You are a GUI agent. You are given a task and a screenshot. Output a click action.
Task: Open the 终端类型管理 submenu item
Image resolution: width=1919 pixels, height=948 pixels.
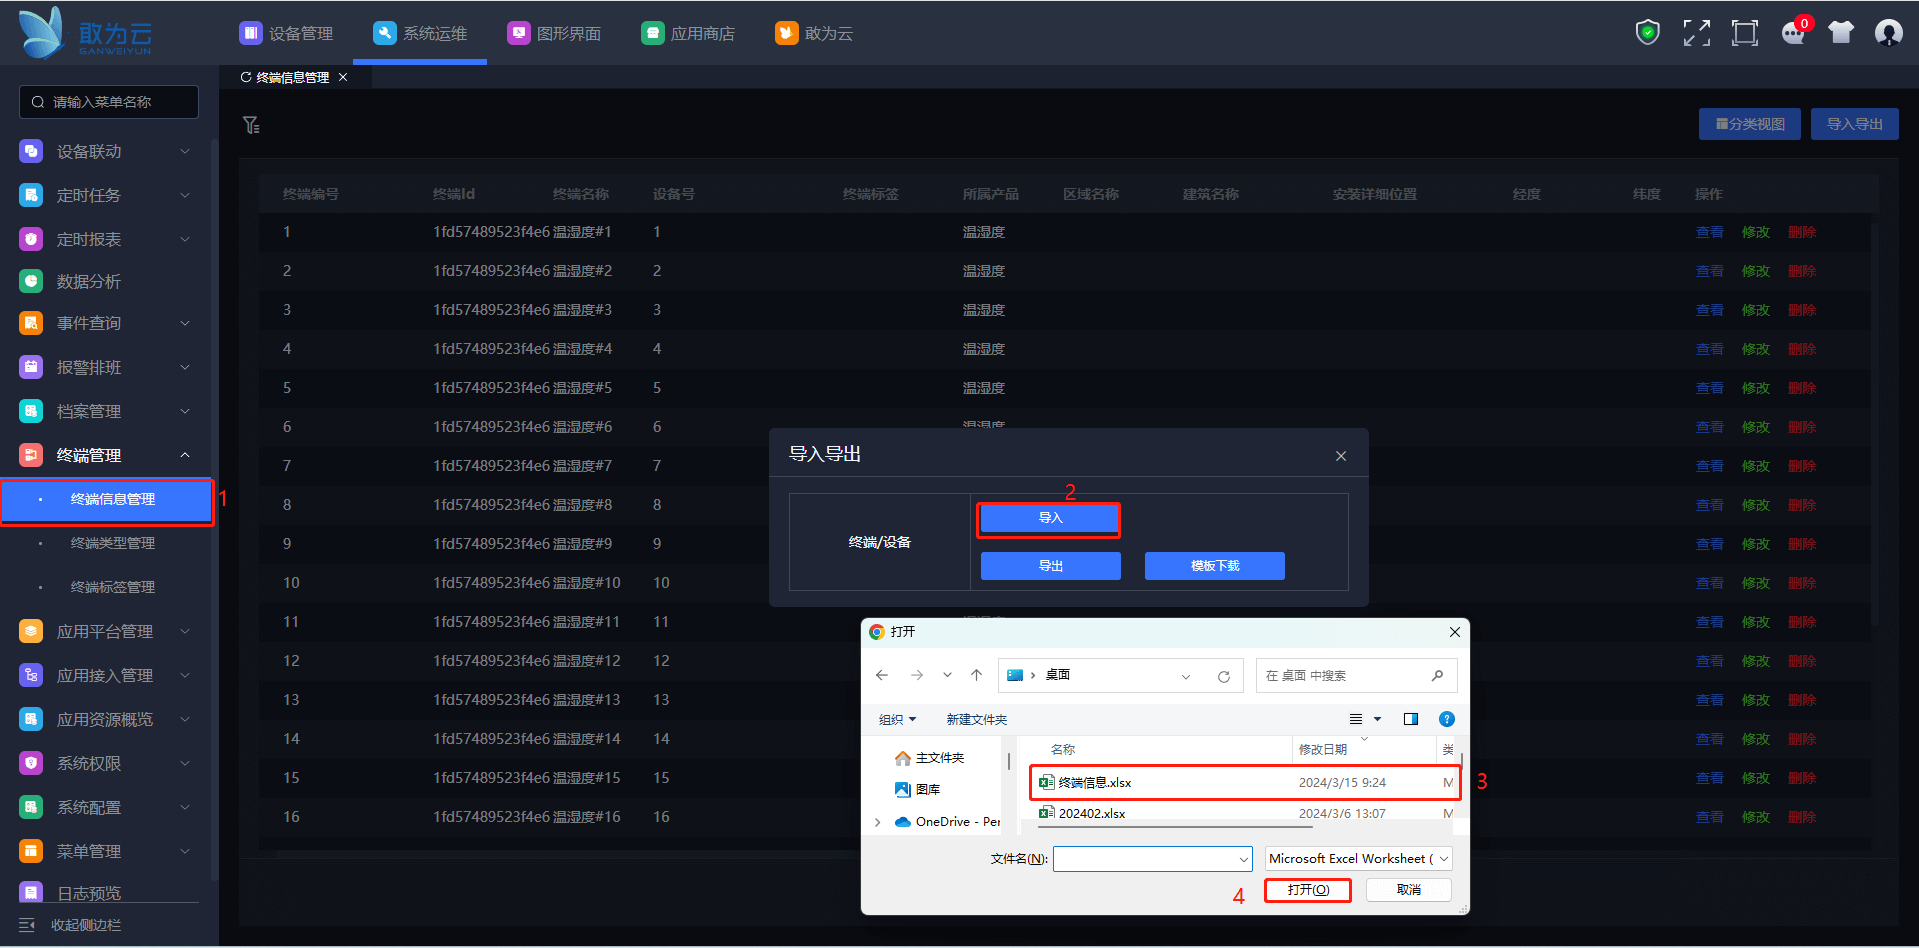coord(112,543)
